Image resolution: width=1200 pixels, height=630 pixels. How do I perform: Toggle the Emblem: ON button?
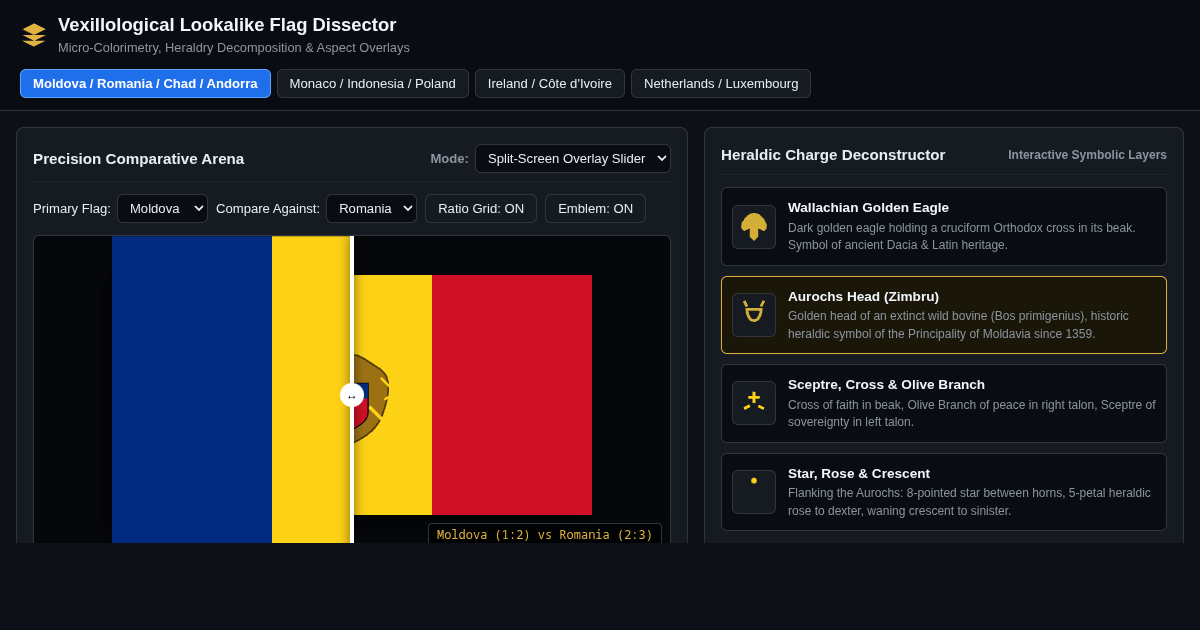[x=595, y=208]
